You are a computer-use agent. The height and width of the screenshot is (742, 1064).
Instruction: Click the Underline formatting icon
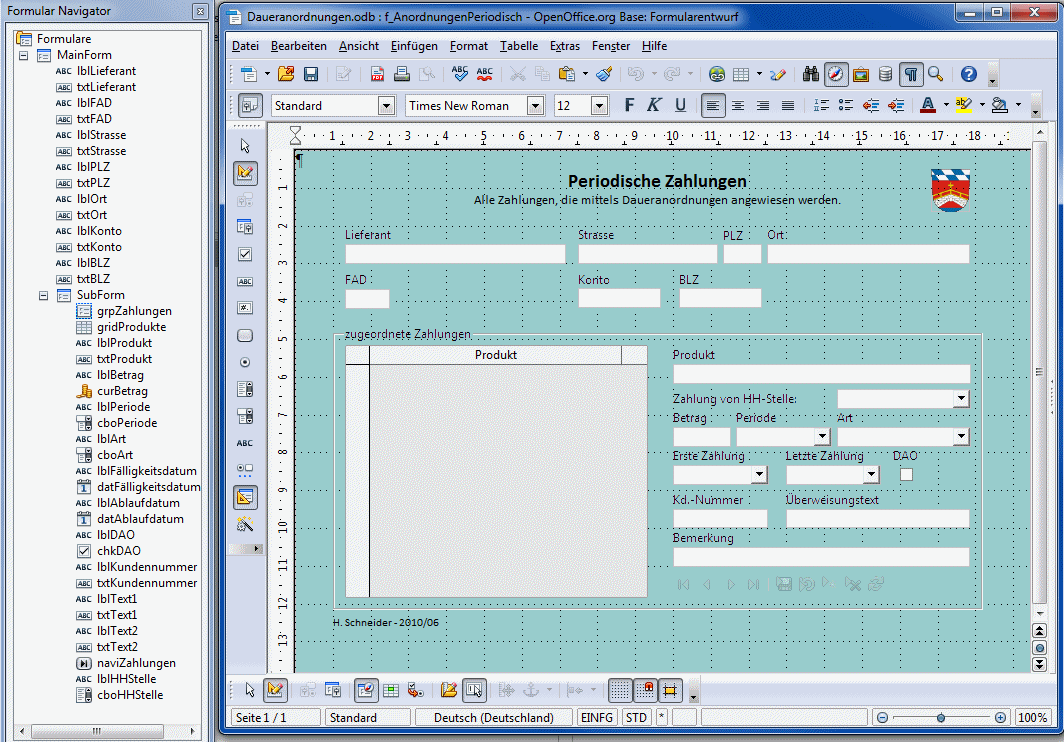coord(680,105)
